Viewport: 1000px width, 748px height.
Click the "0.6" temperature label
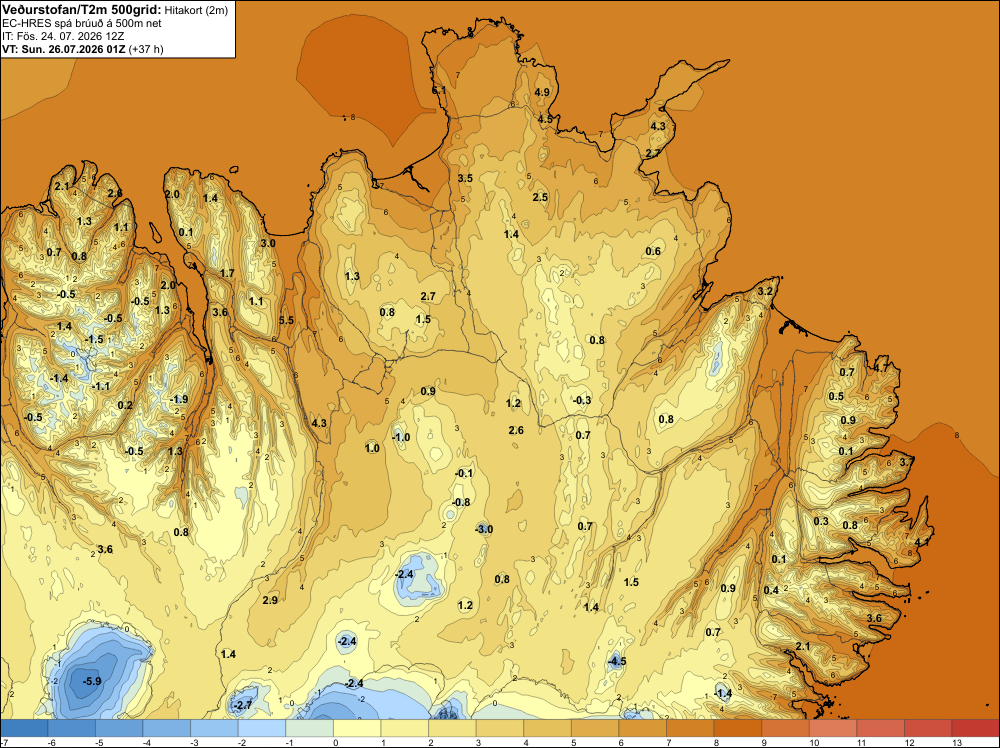[x=653, y=251]
